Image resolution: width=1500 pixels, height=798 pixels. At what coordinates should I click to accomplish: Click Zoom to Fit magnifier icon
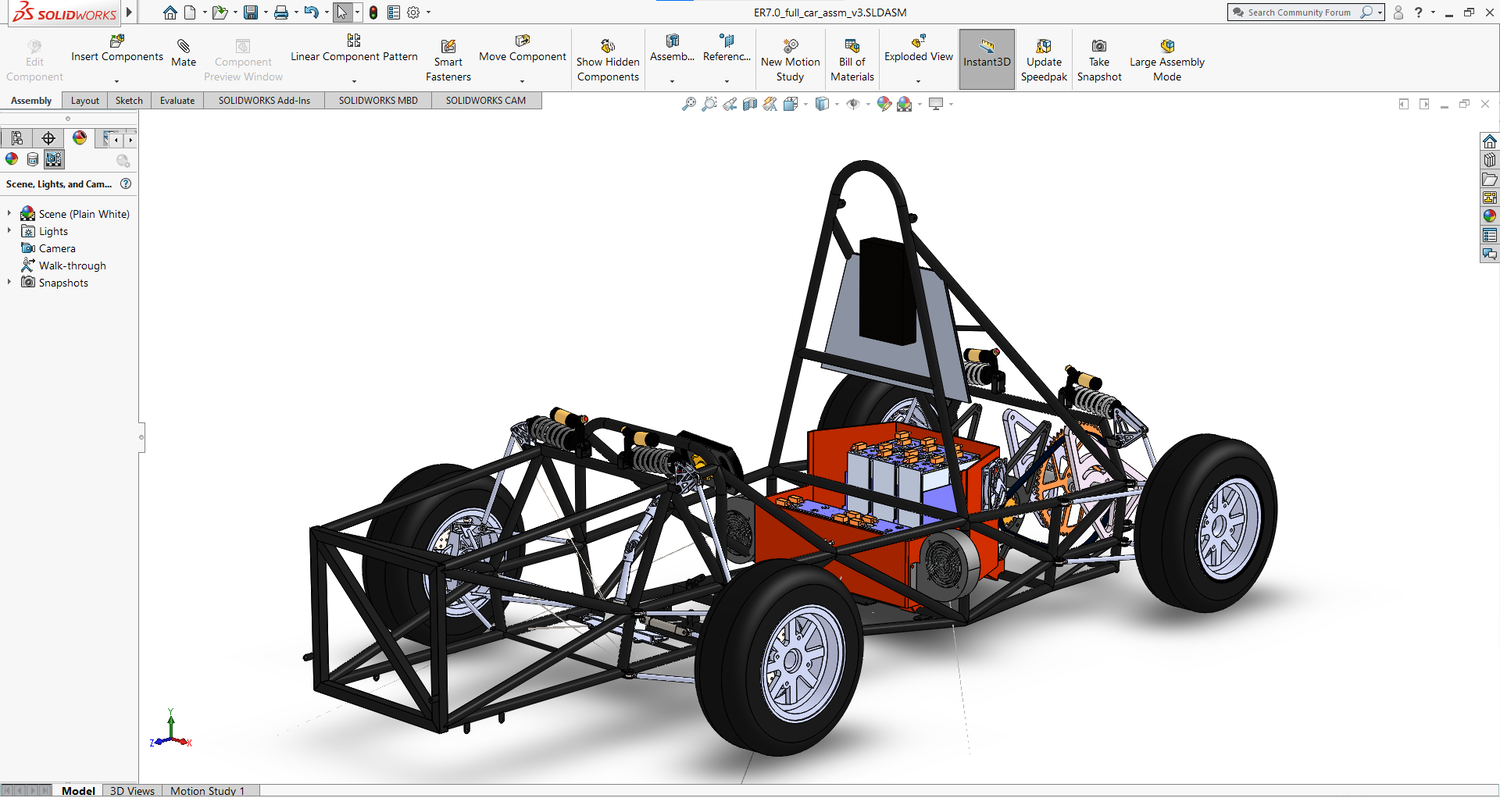(689, 104)
